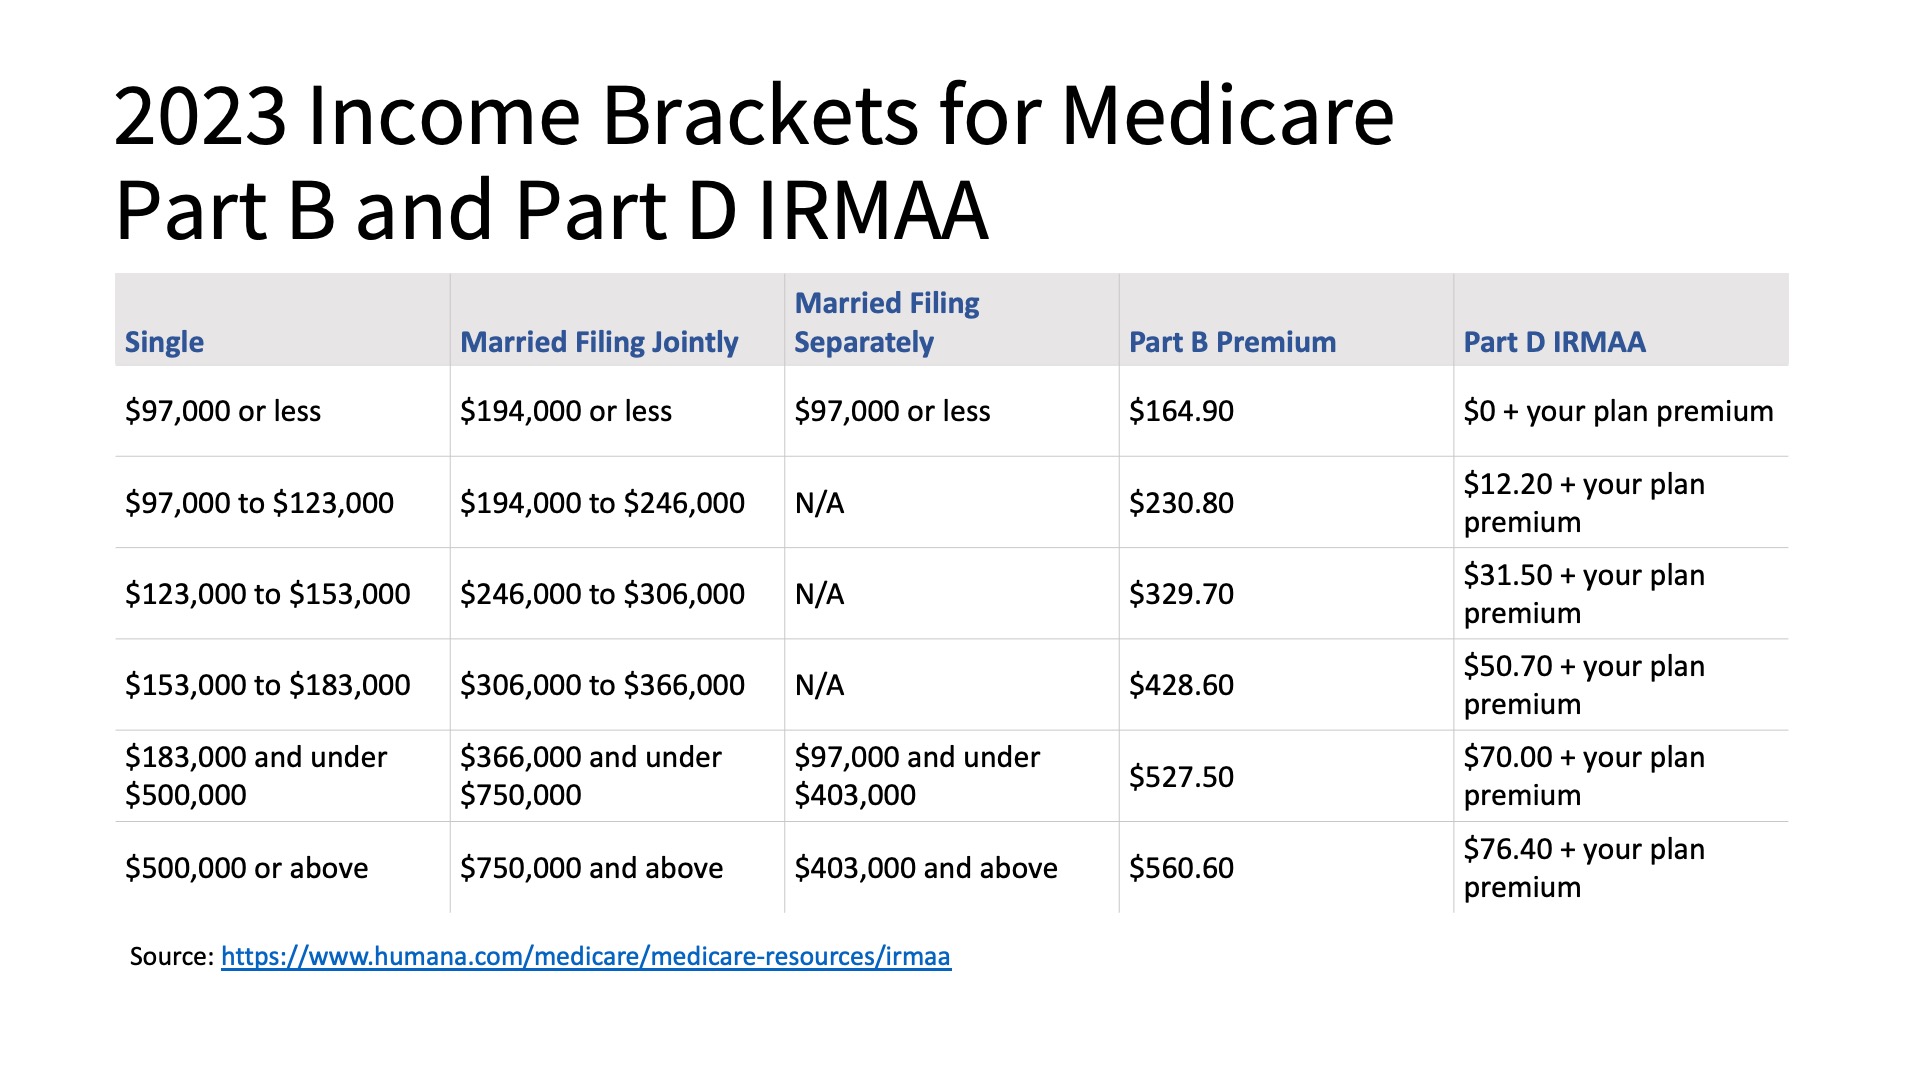
Task: Select the $153,000 to $183,000 cell
Action: [267, 685]
